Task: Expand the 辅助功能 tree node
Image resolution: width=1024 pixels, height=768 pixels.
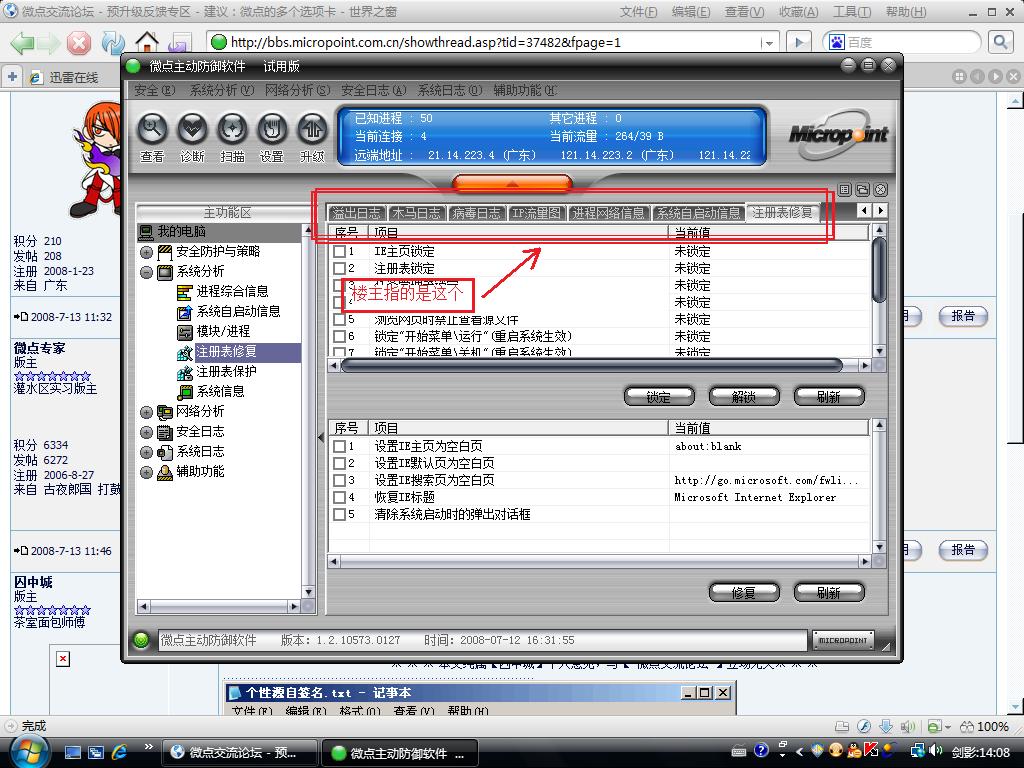Action: pos(146,472)
